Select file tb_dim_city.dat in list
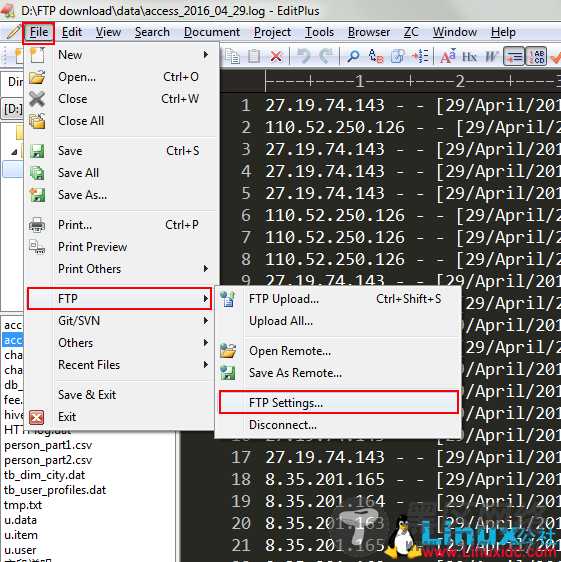This screenshot has width=561, height=562. pos(44,475)
